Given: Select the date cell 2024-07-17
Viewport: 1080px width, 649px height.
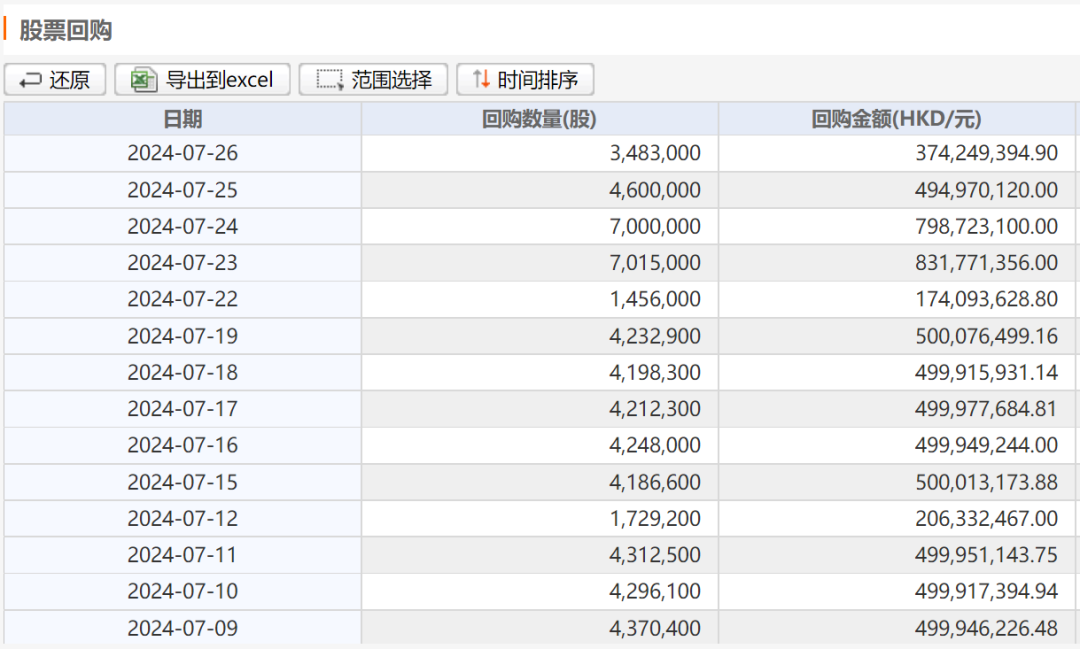Looking at the screenshot, I should coord(183,409).
